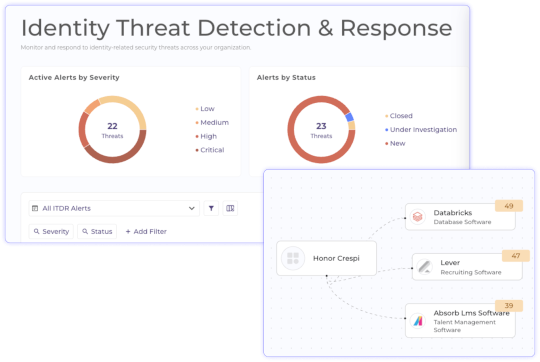Open the column layout icon button
The height and width of the screenshot is (362, 540).
(230, 208)
